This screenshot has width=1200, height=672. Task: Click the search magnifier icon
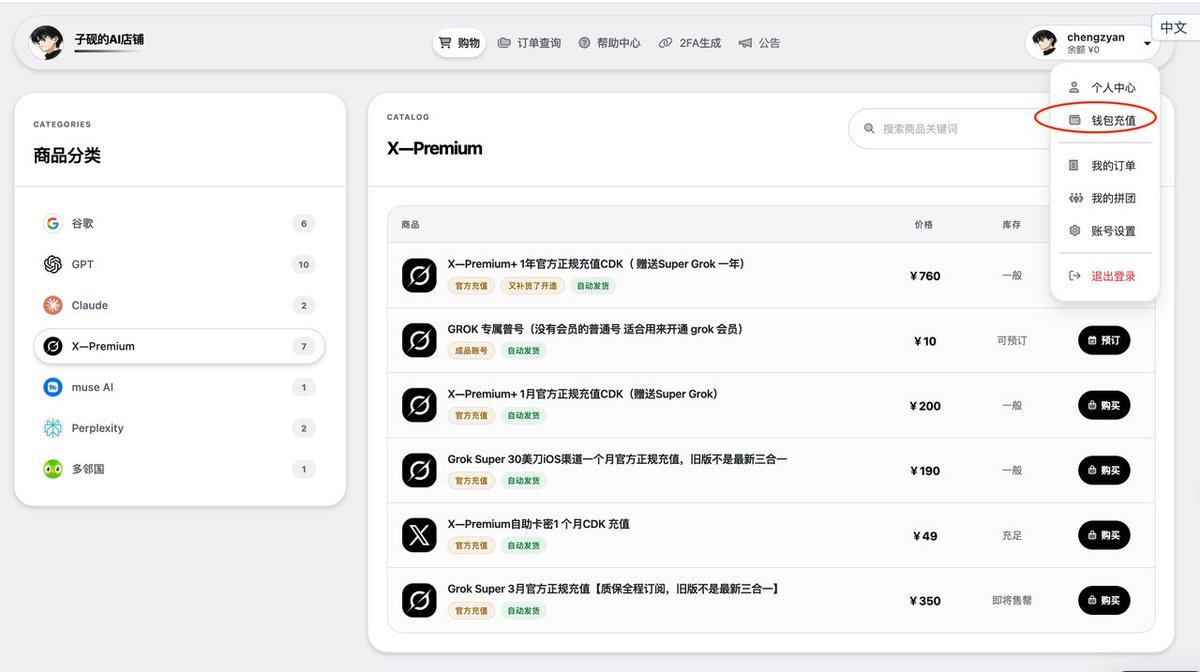(868, 129)
